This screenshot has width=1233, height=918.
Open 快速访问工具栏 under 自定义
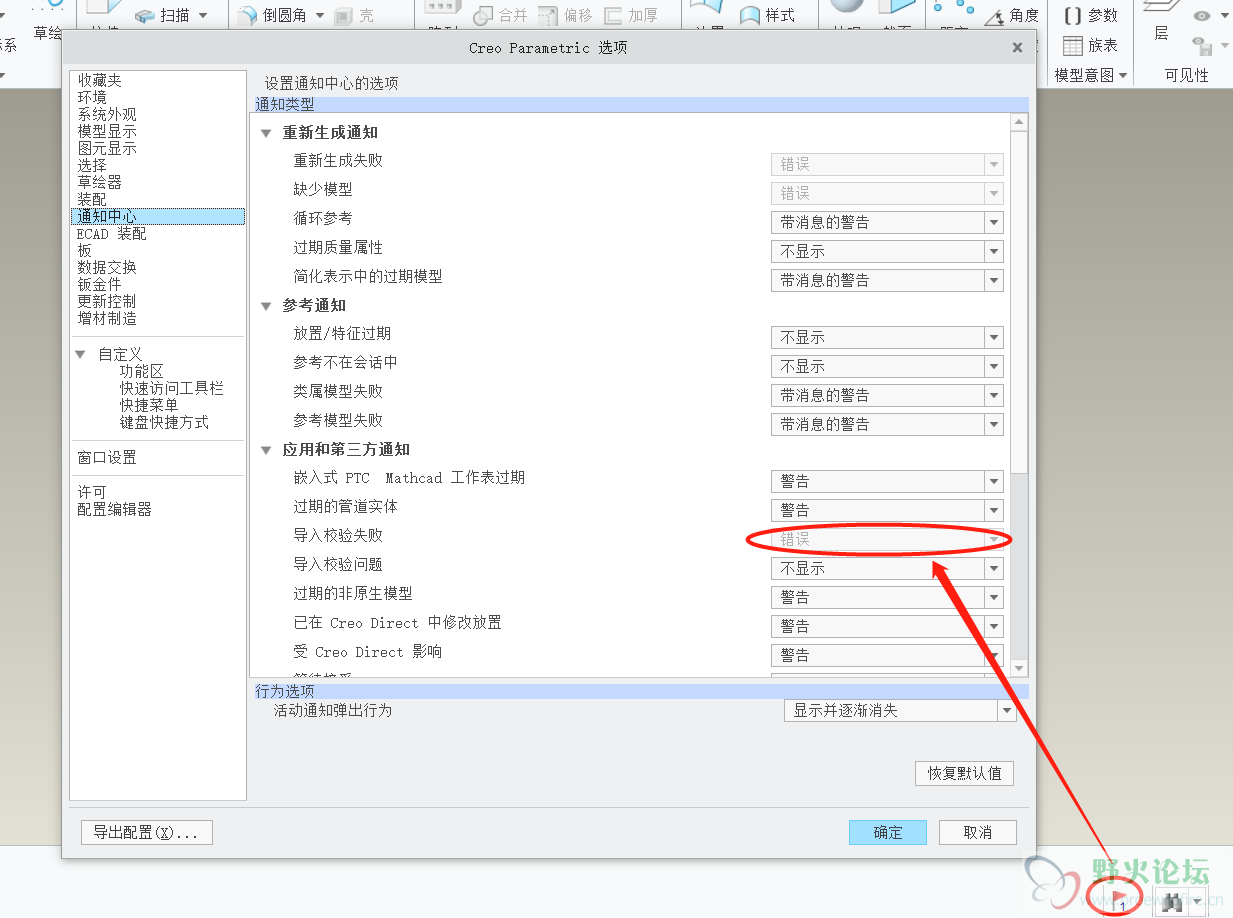pyautogui.click(x=172, y=388)
